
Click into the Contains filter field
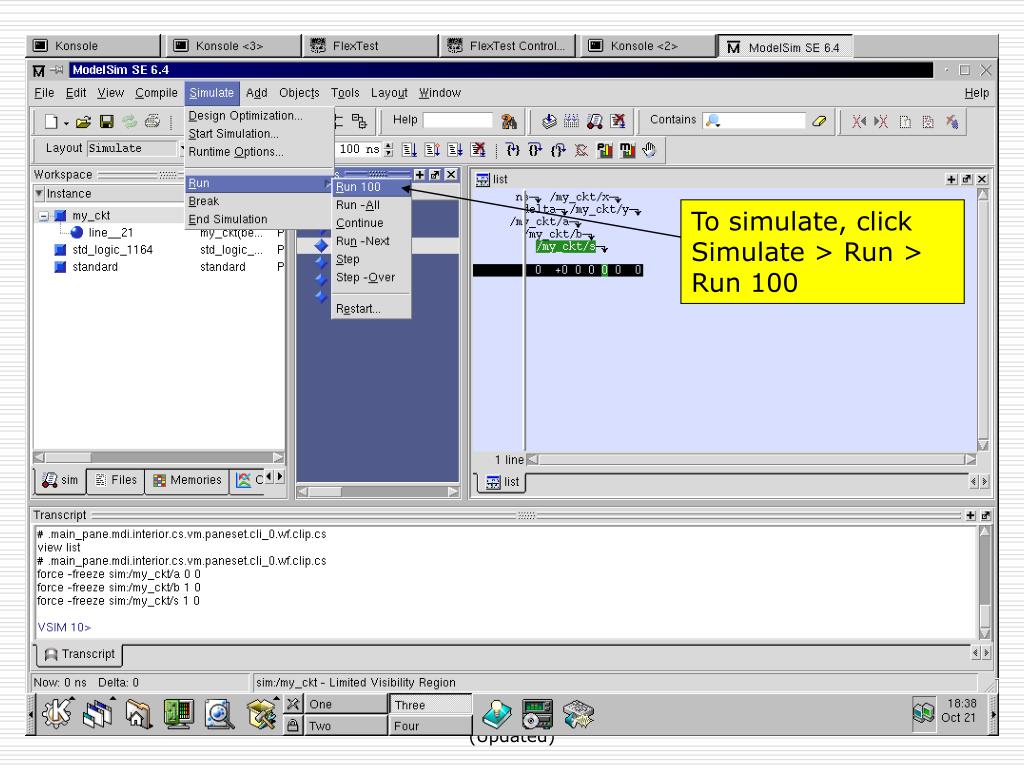[x=754, y=120]
